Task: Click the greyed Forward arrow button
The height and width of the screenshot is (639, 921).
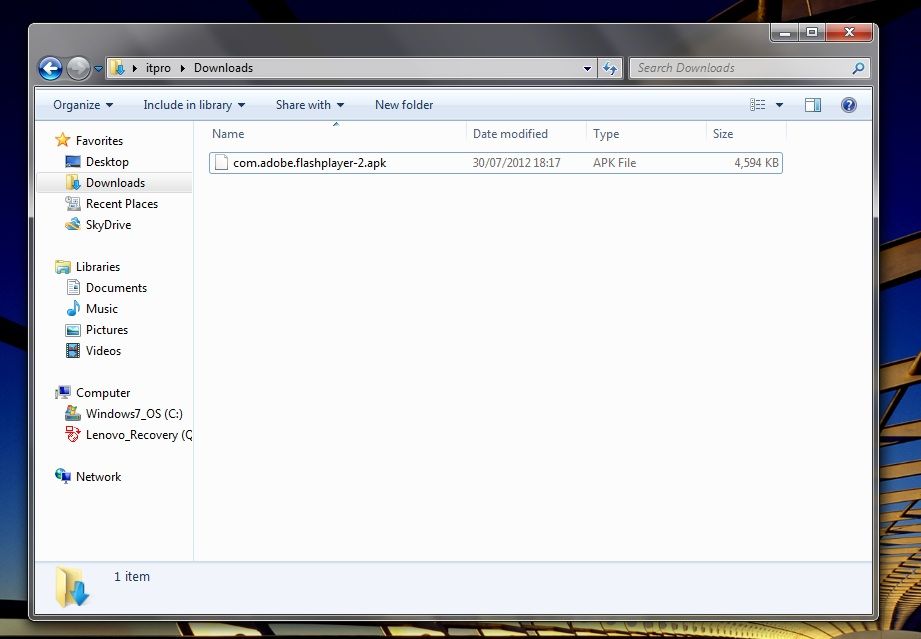Action: [x=78, y=68]
